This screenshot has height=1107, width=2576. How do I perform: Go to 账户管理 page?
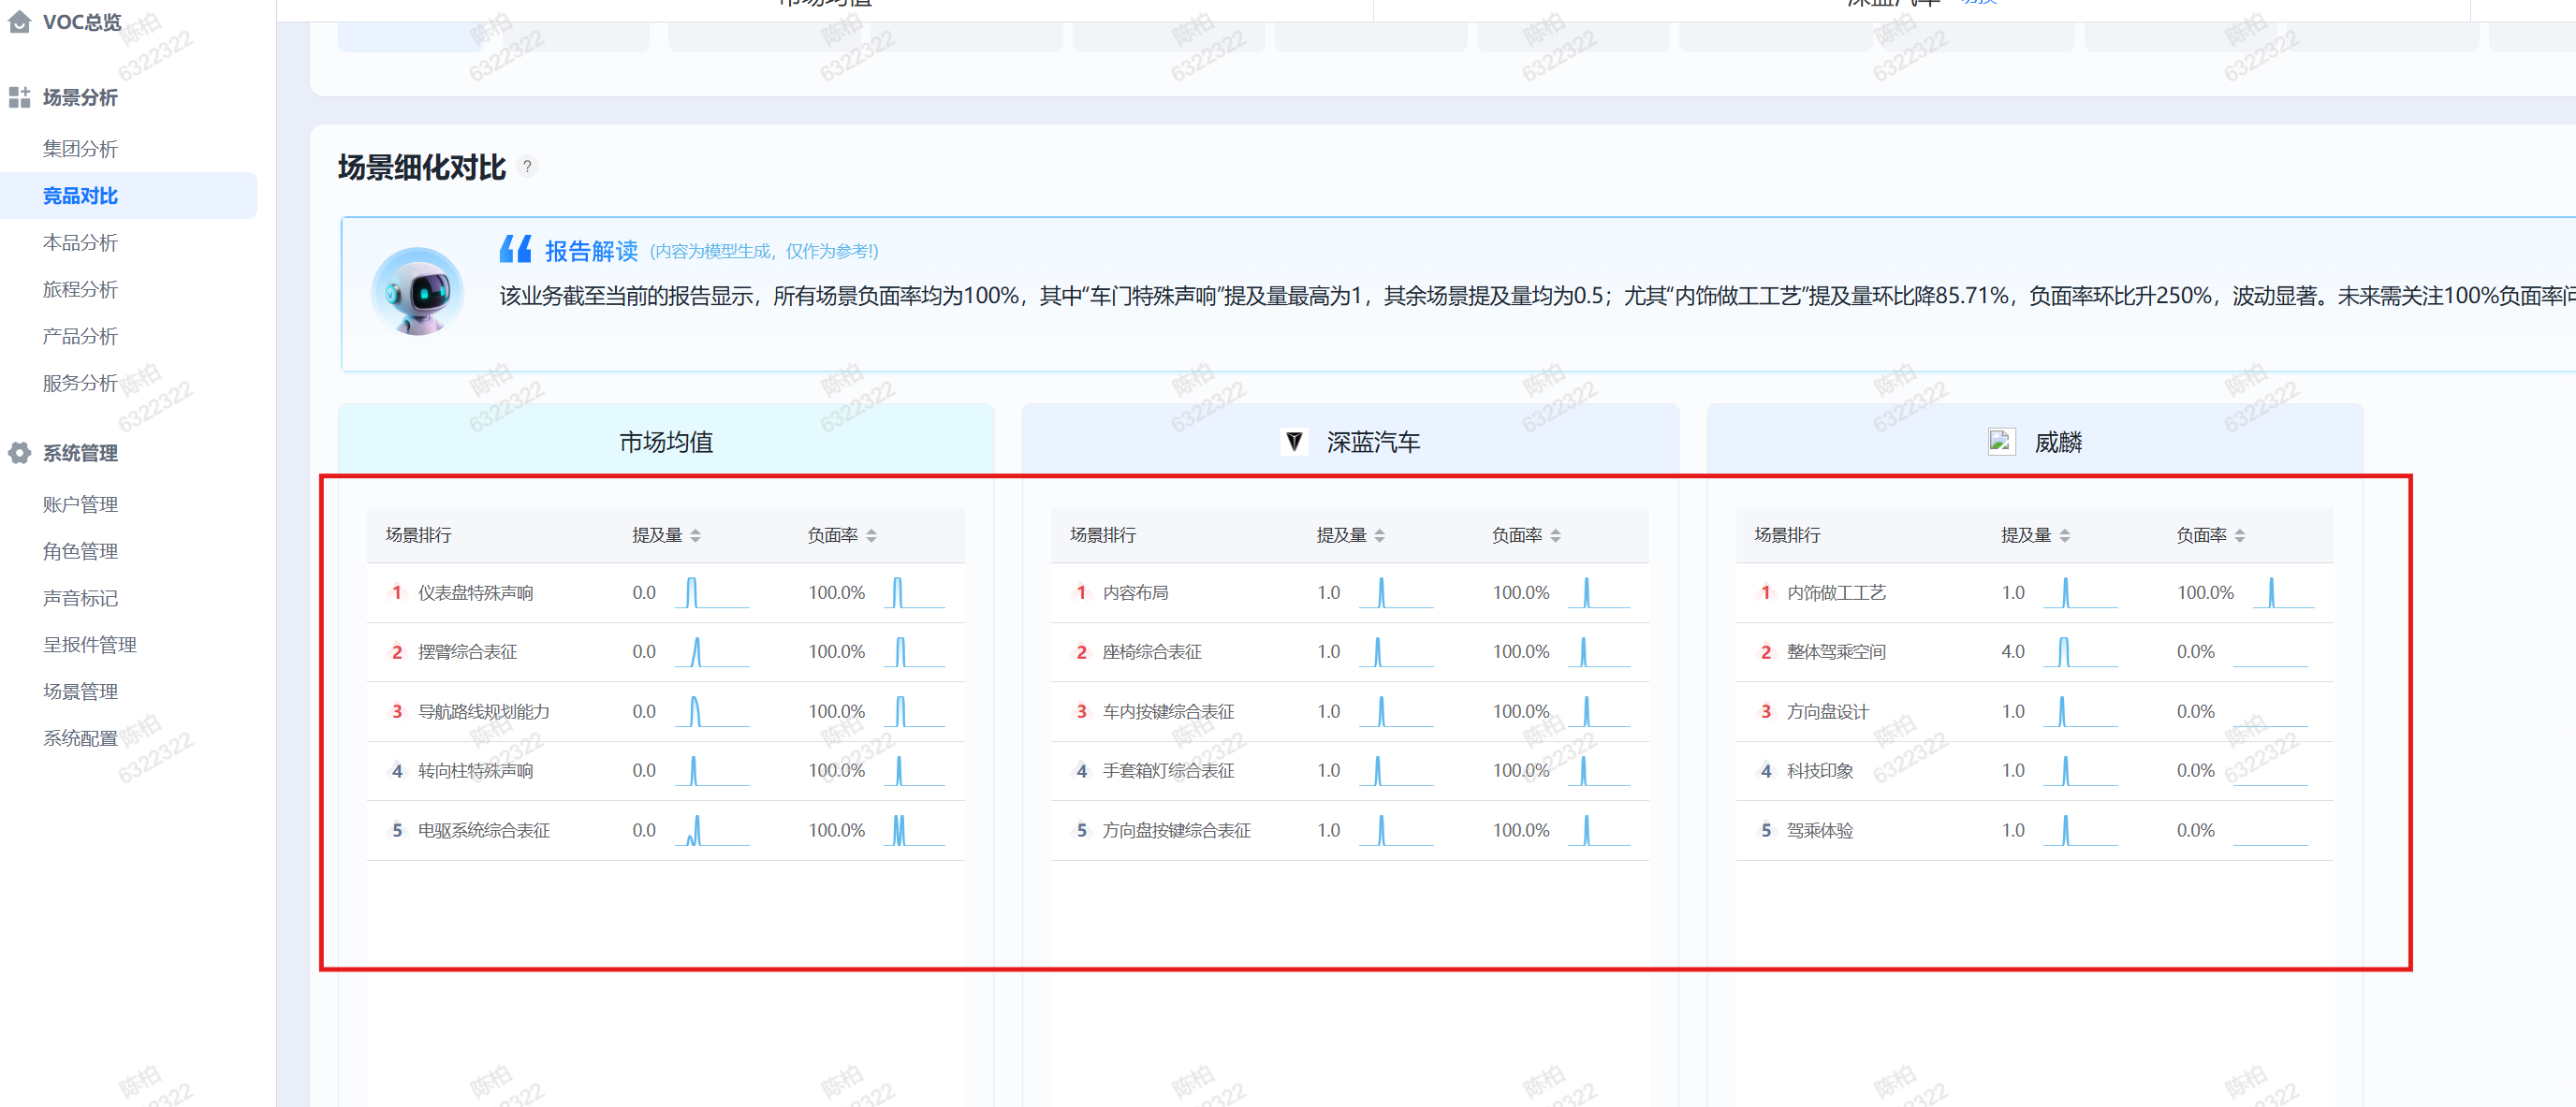pos(80,505)
